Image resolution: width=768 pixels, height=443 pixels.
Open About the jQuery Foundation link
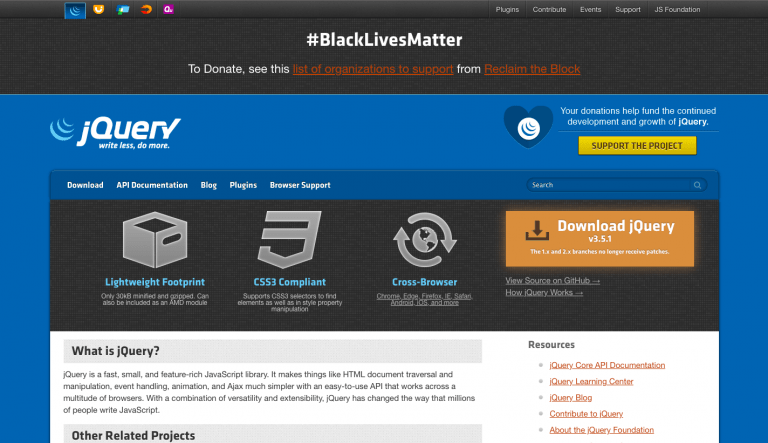click(x=601, y=430)
